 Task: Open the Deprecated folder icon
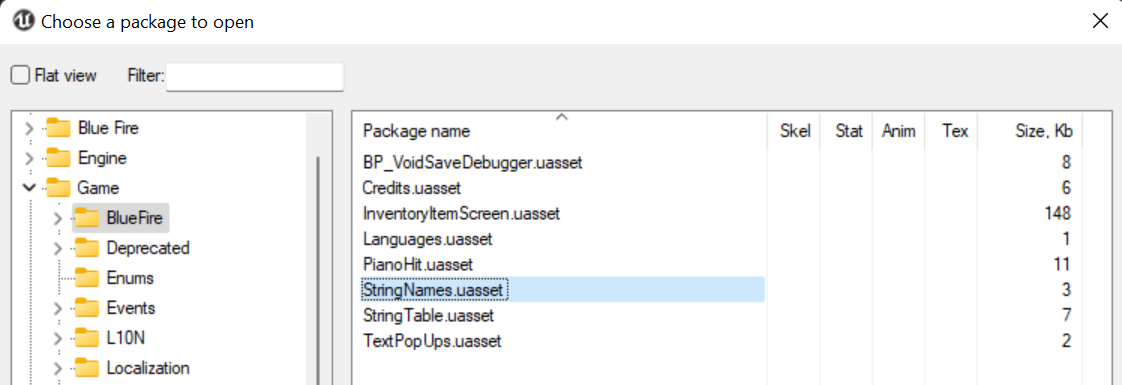click(87, 248)
